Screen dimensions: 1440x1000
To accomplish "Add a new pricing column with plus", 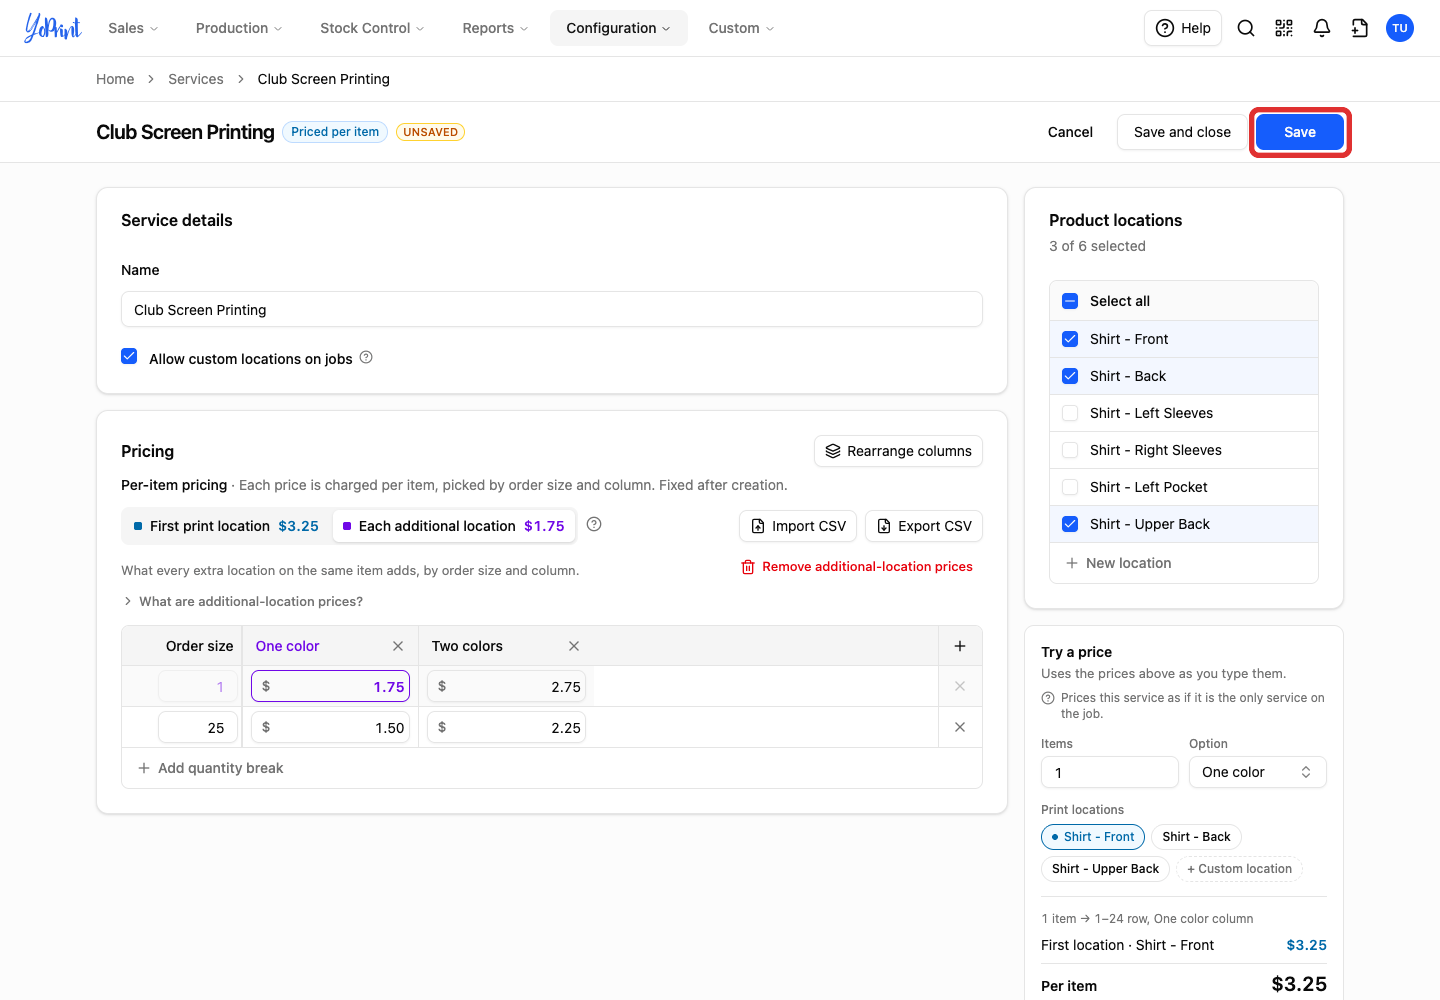I will click(960, 646).
